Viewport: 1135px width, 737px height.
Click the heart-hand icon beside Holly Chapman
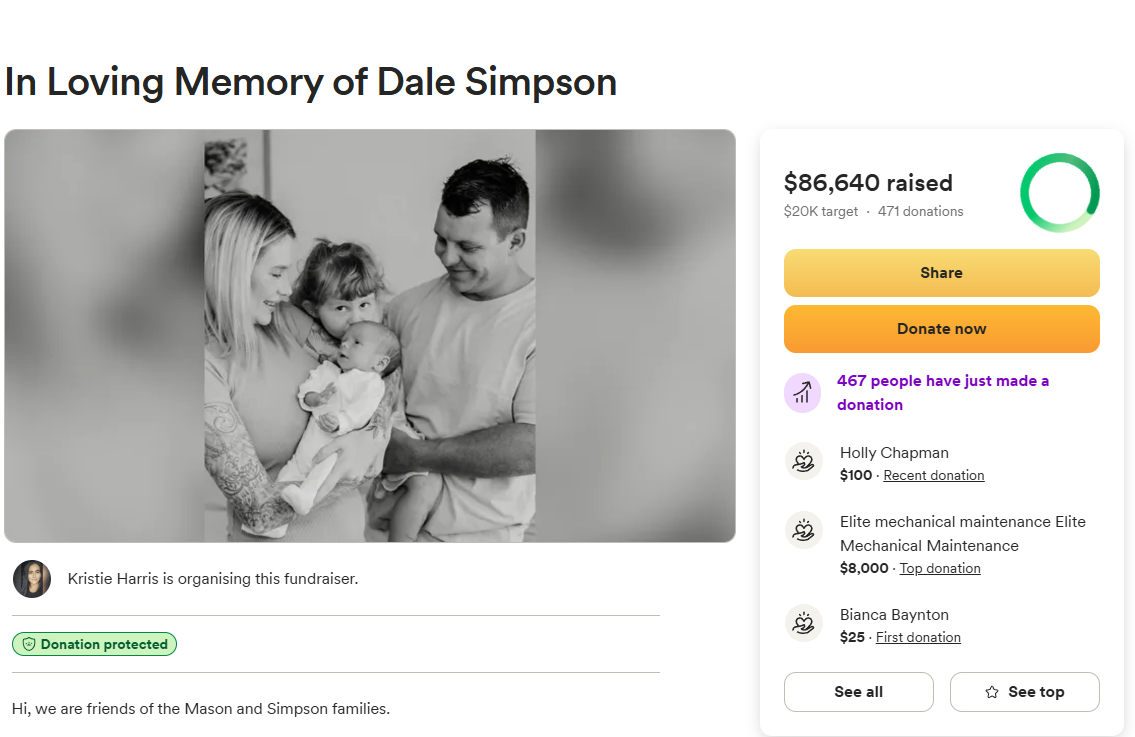[803, 462]
